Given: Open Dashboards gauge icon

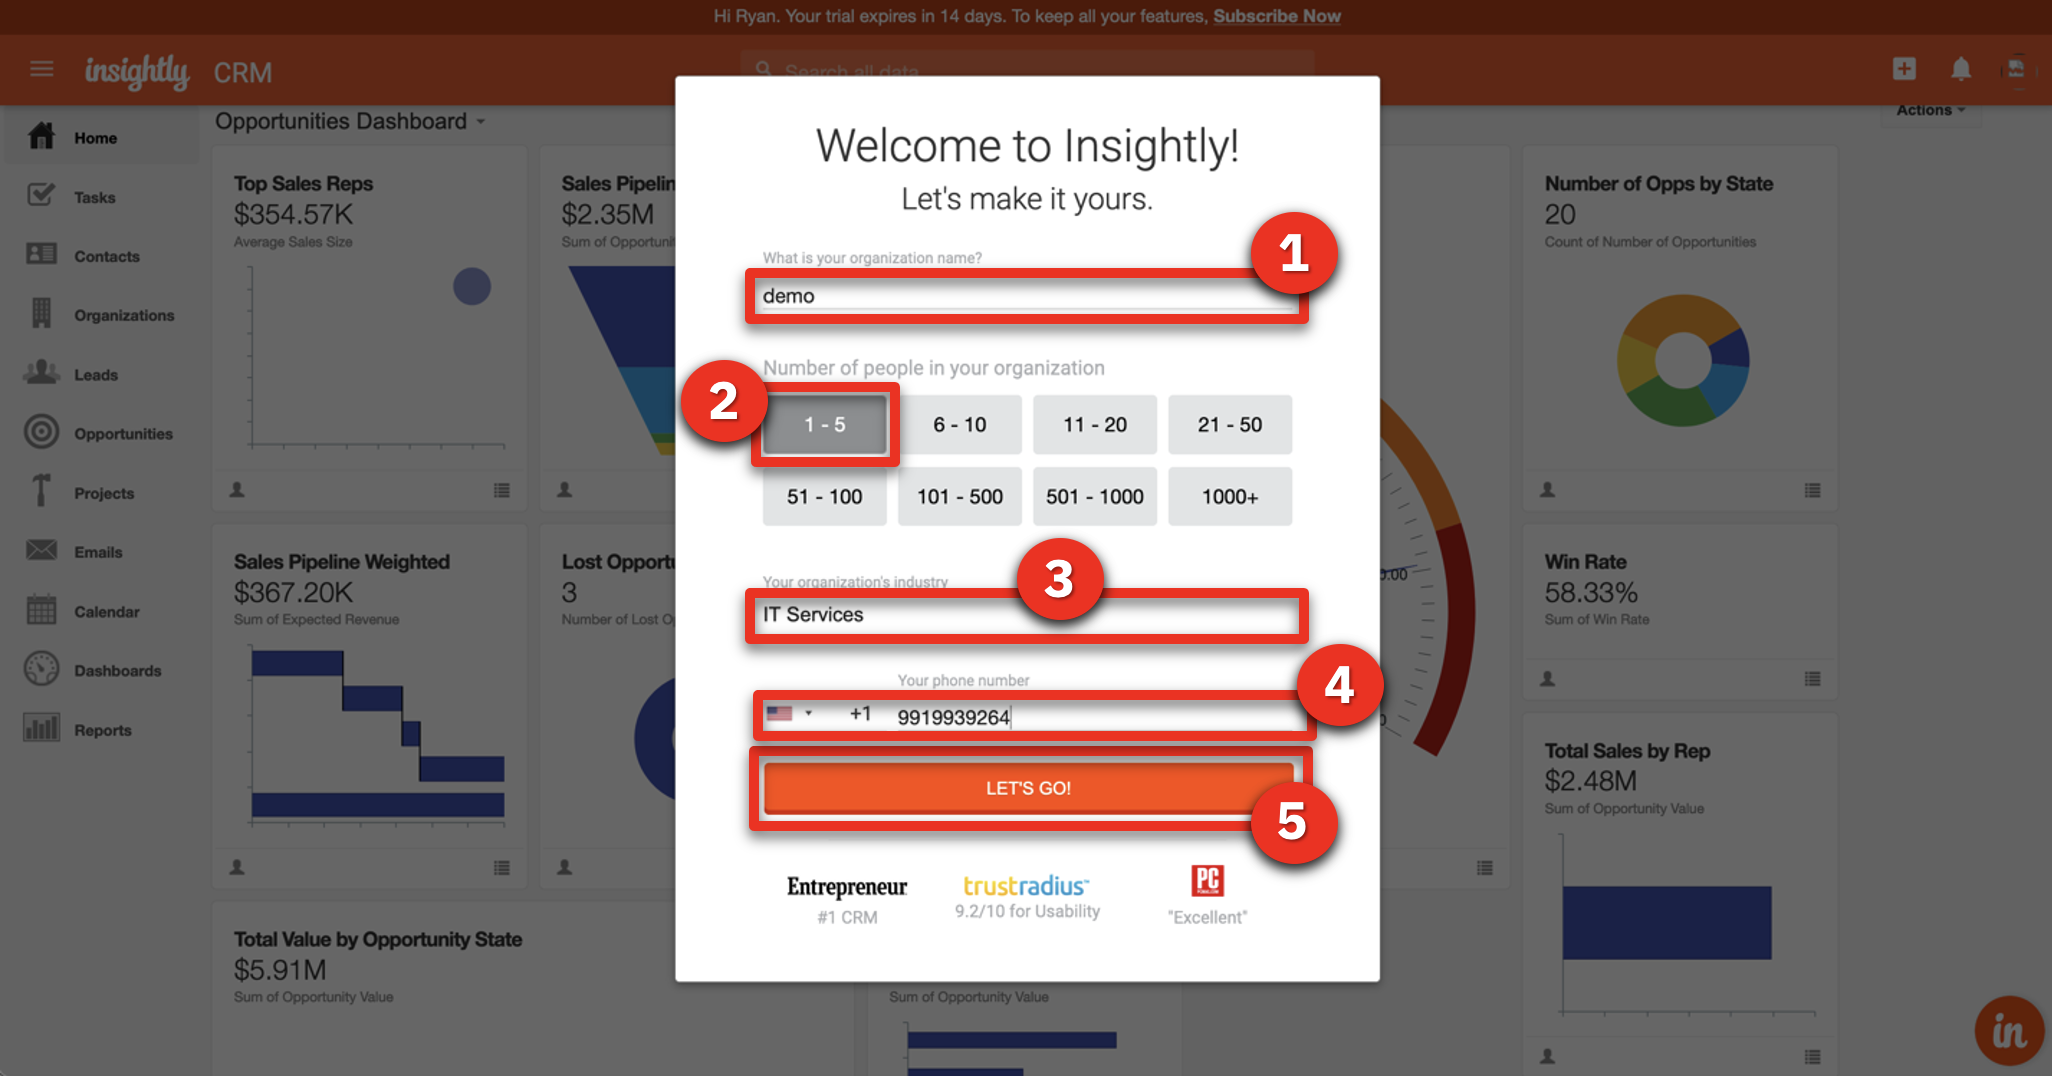Looking at the screenshot, I should tap(41, 668).
